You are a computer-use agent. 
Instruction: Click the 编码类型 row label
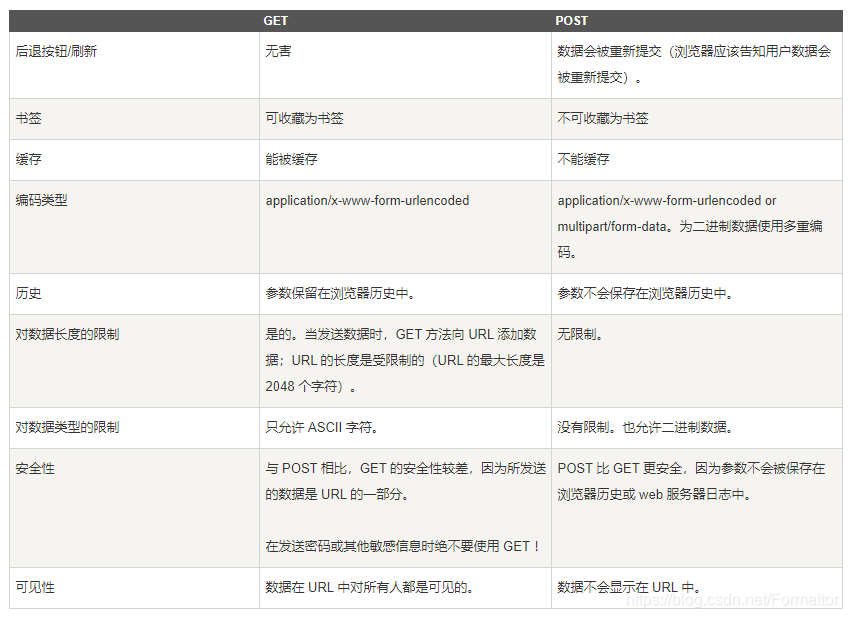37,200
